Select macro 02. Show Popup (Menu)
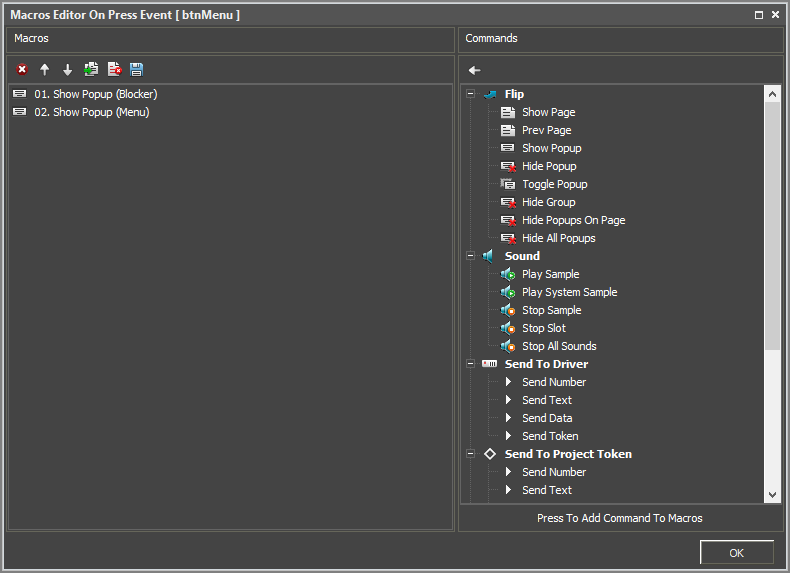Viewport: 790px width, 573px height. [x=91, y=112]
